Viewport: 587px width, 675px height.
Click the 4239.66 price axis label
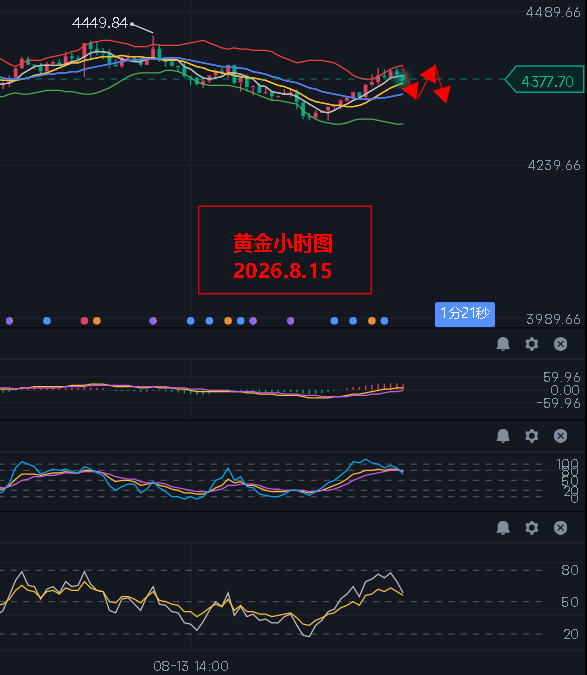pos(554,165)
